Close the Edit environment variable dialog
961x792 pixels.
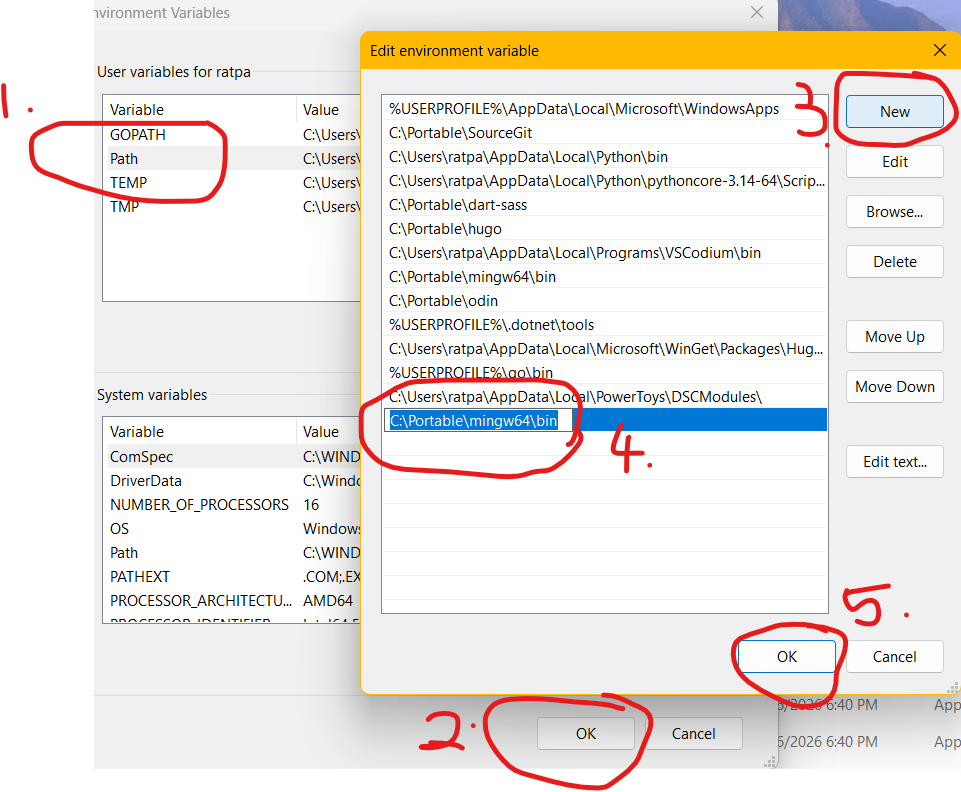point(938,50)
